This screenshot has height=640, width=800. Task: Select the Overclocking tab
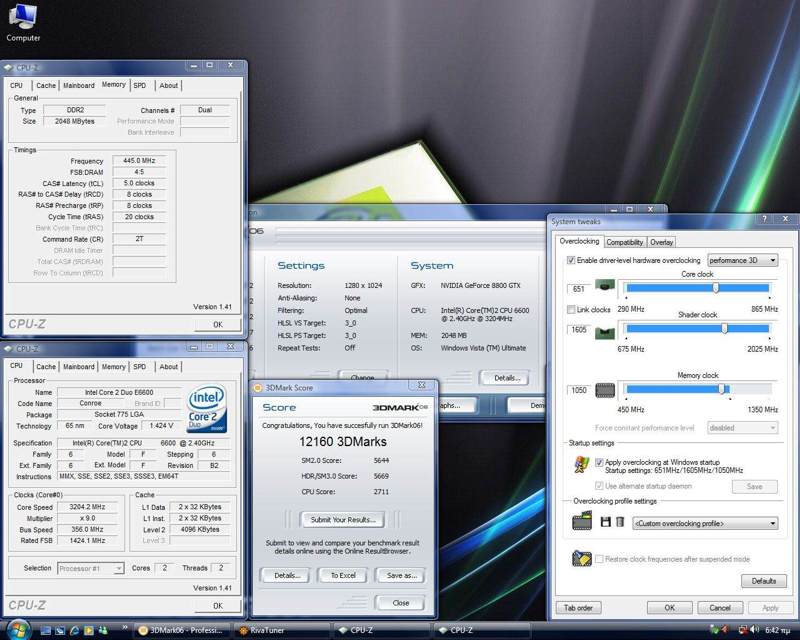pos(579,241)
